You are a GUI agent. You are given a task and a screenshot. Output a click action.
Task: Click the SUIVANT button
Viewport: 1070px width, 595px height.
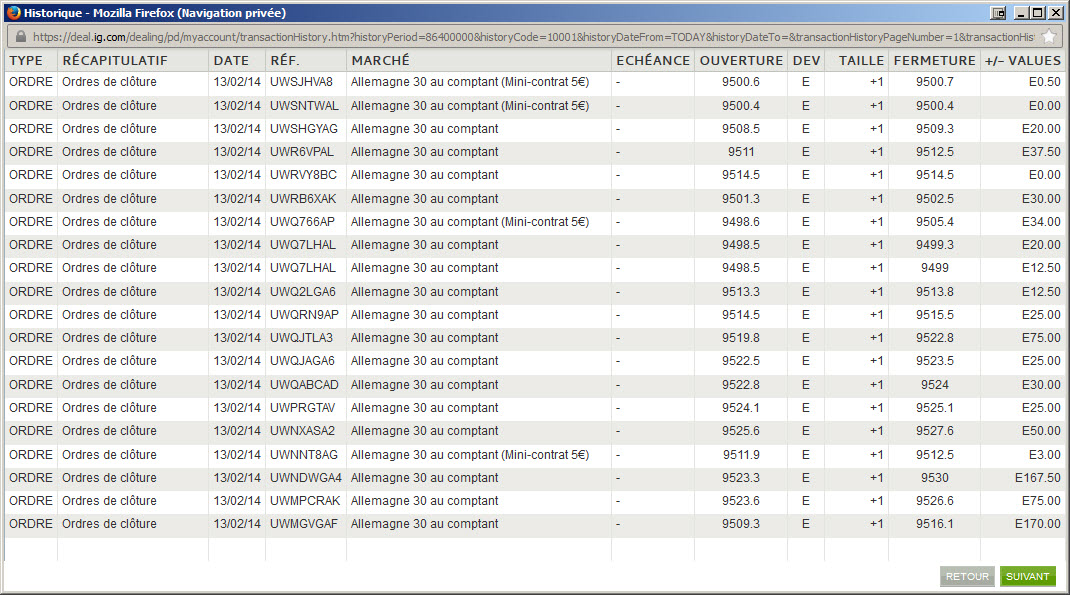click(x=1027, y=577)
